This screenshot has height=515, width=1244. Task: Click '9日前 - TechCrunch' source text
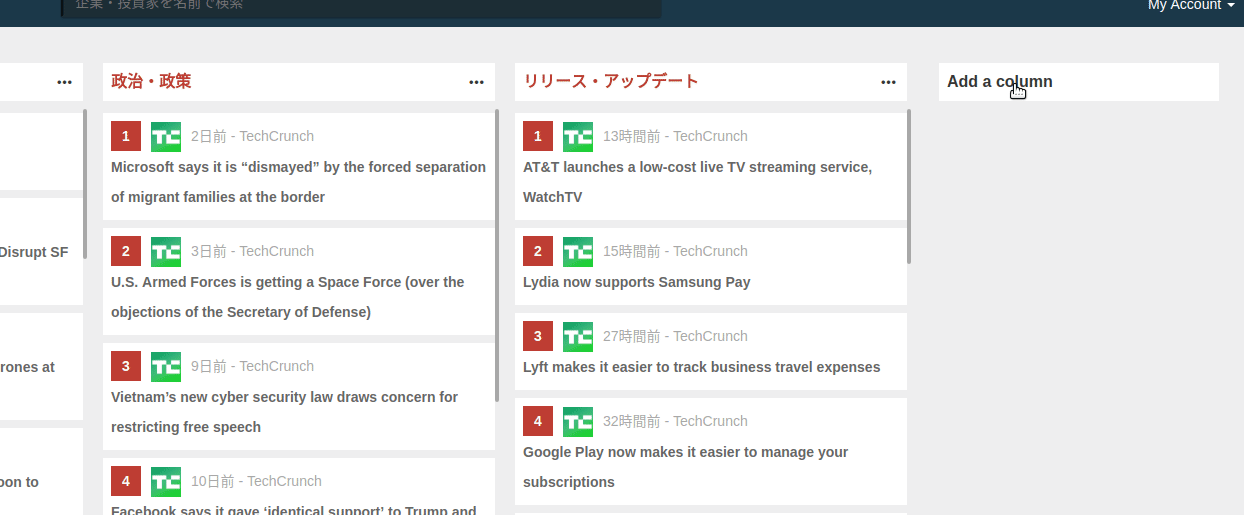252,366
